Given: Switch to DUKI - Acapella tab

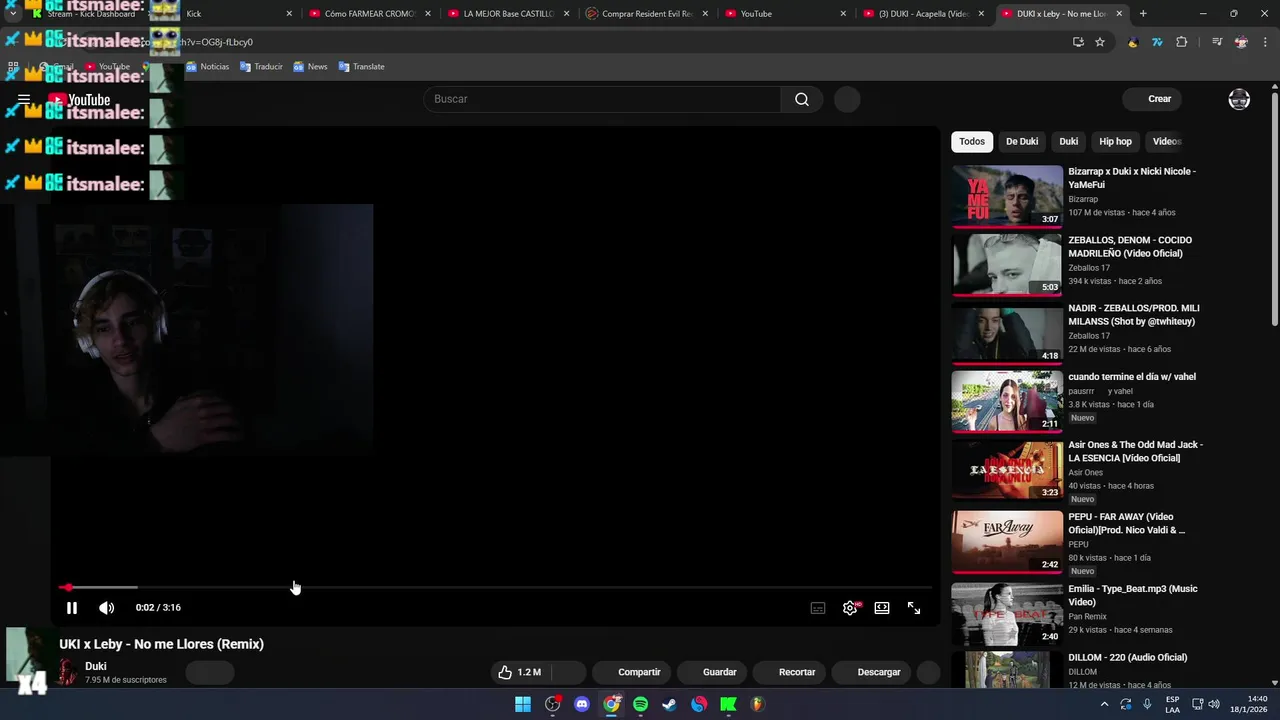Looking at the screenshot, I should [922, 14].
